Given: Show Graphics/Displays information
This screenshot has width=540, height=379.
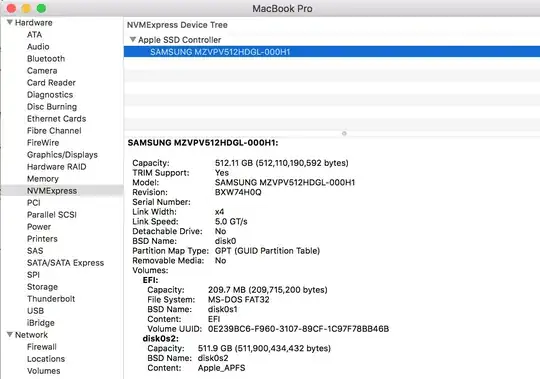Looking at the screenshot, I should click(x=62, y=155).
